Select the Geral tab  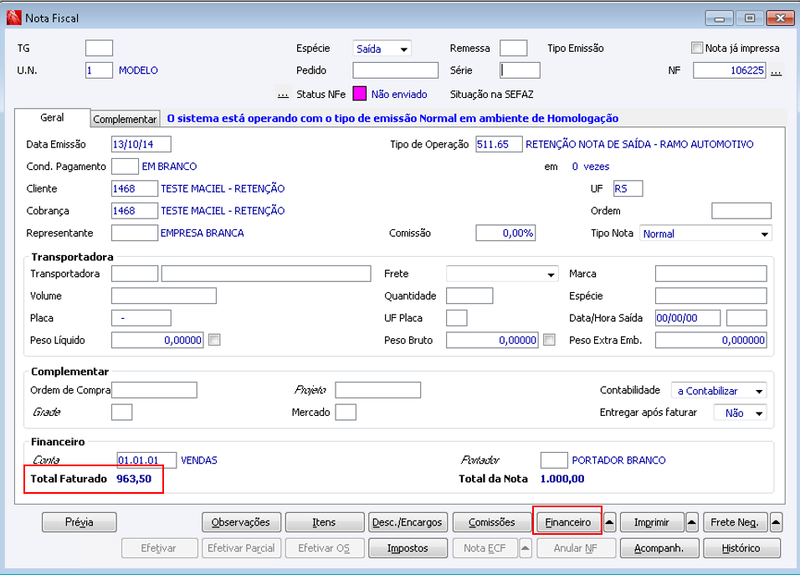[x=52, y=117]
